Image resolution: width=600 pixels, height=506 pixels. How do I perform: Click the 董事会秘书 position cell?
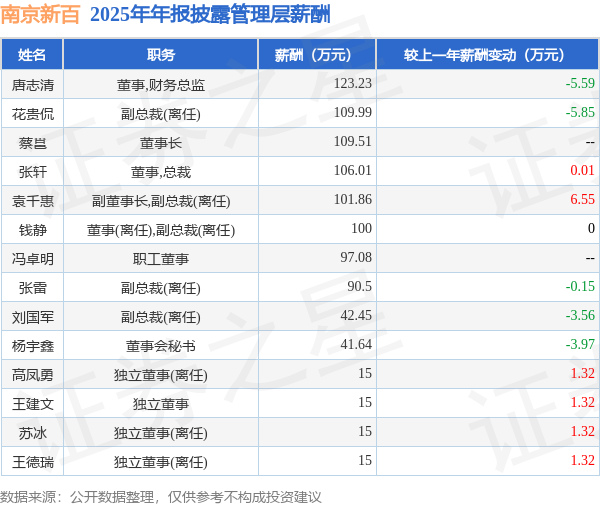click(161, 346)
